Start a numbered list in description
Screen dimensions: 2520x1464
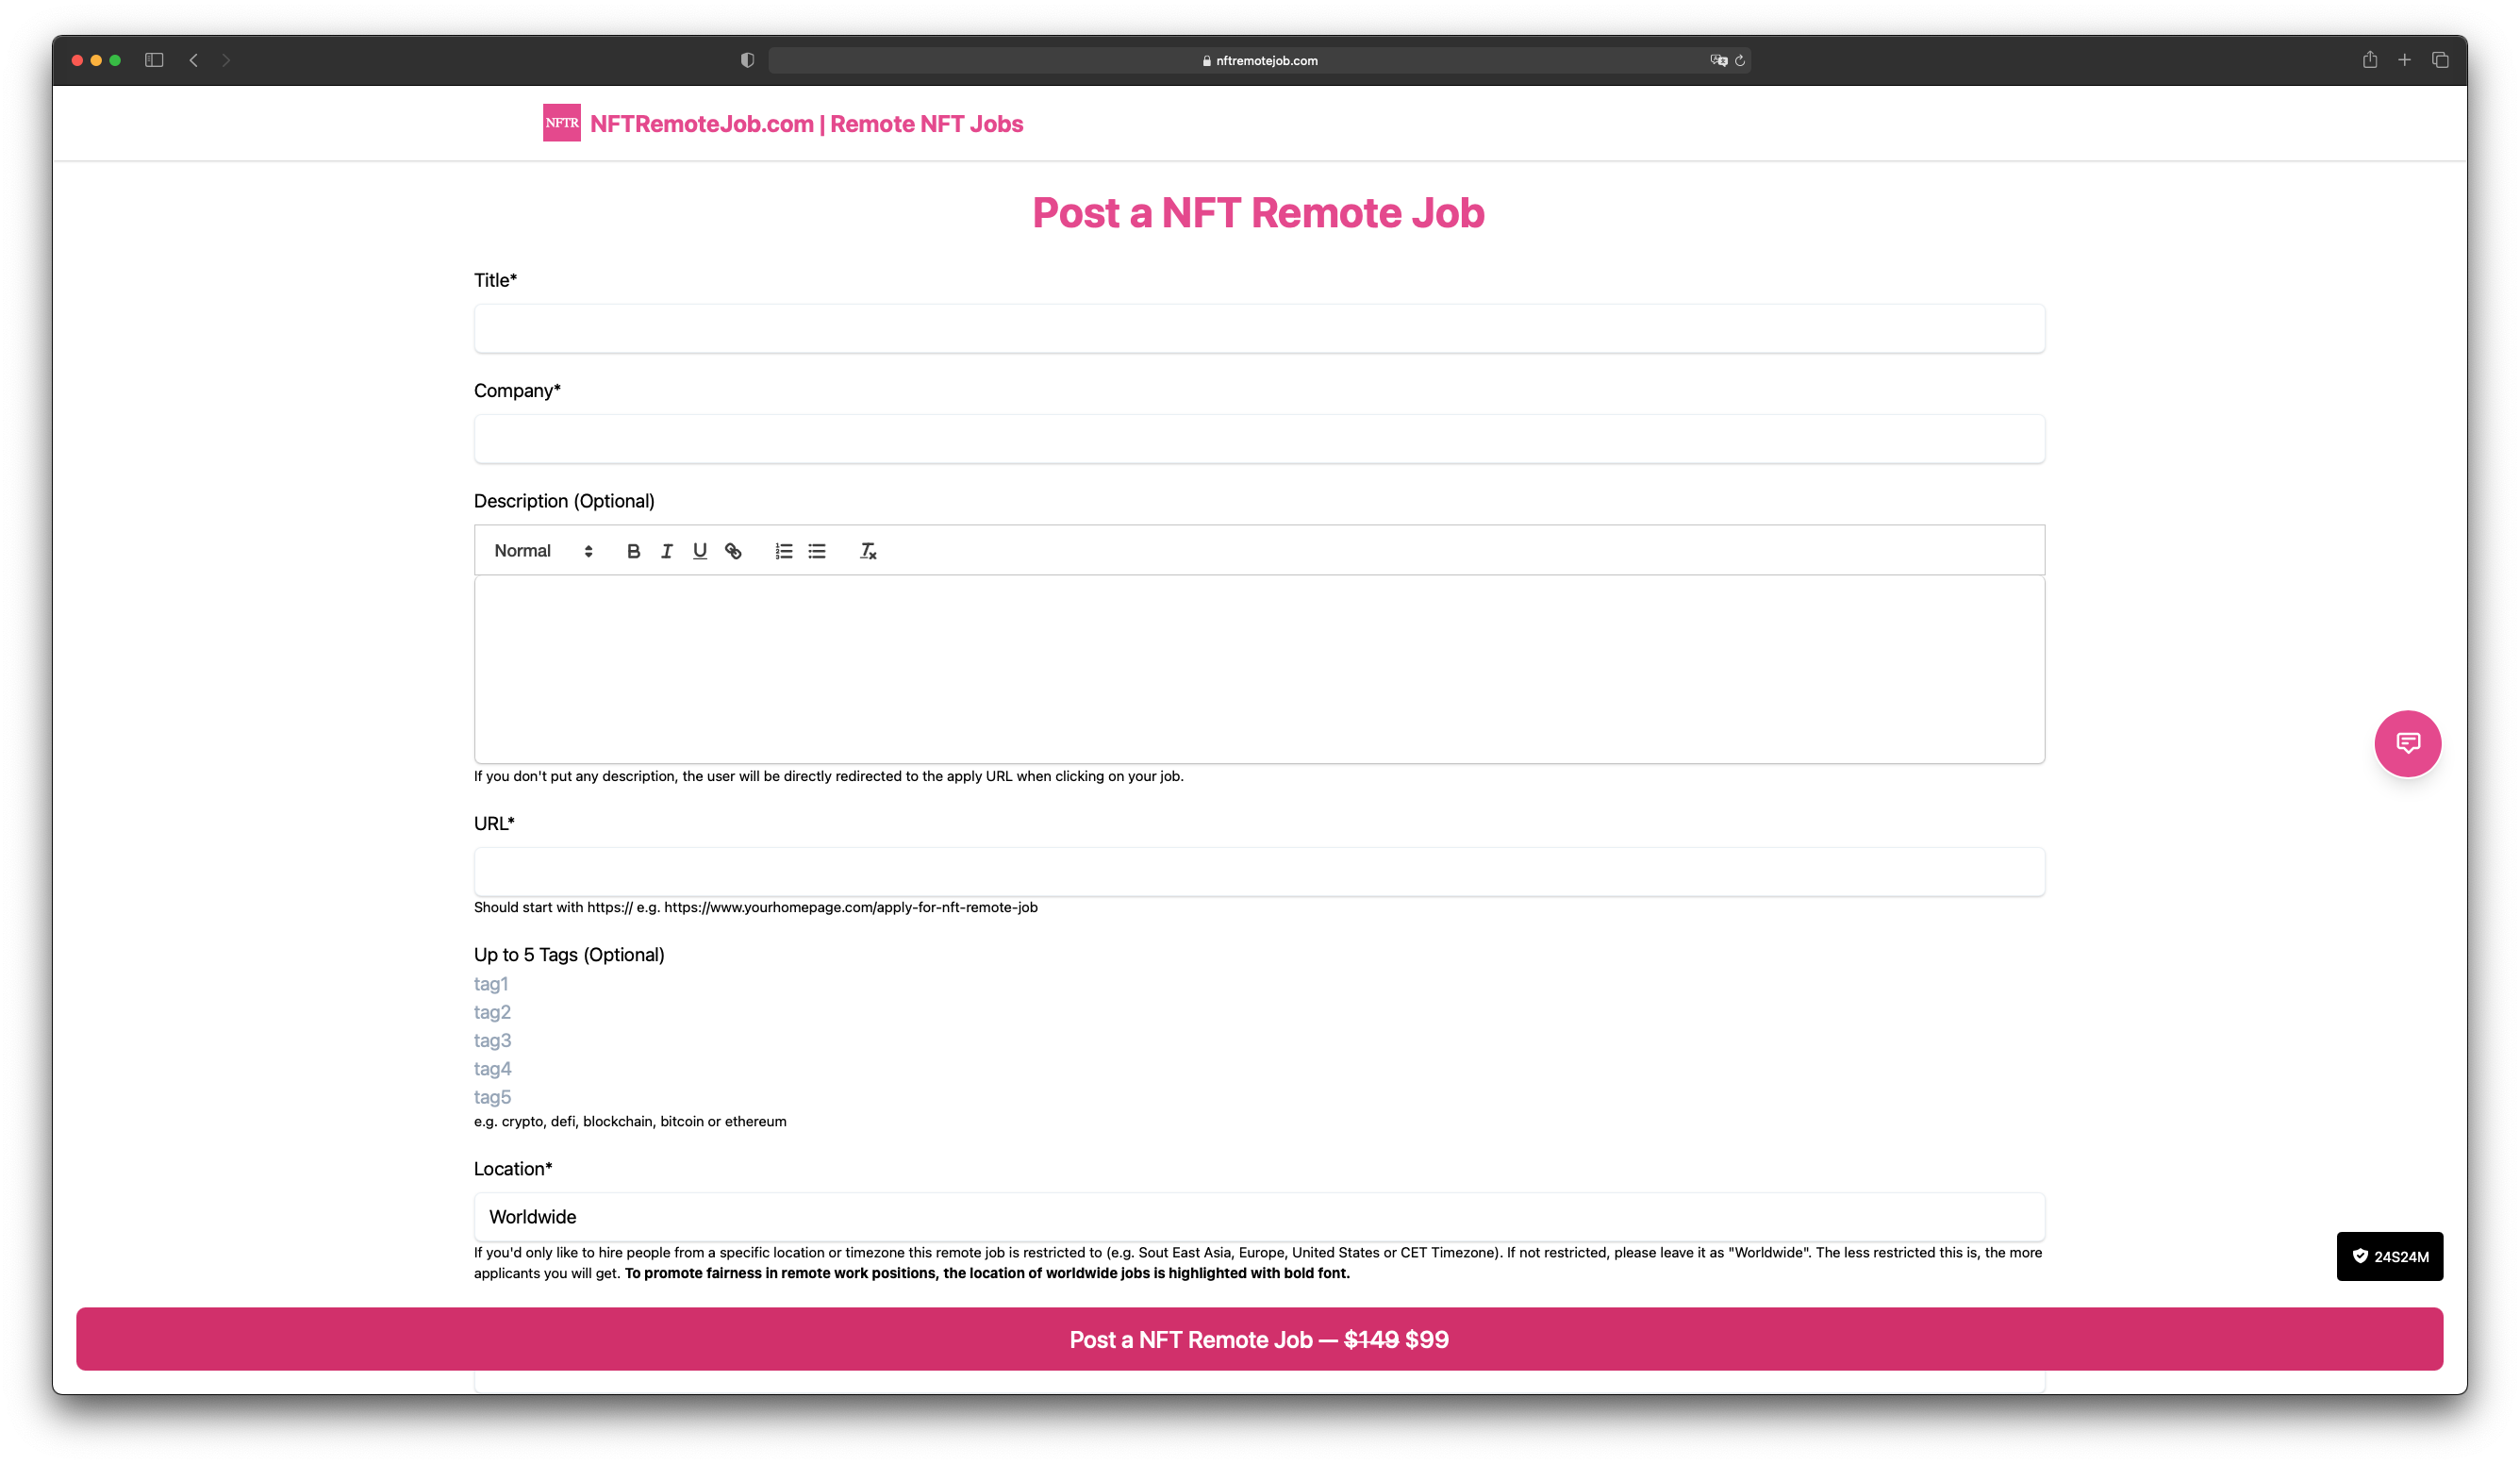(x=784, y=551)
